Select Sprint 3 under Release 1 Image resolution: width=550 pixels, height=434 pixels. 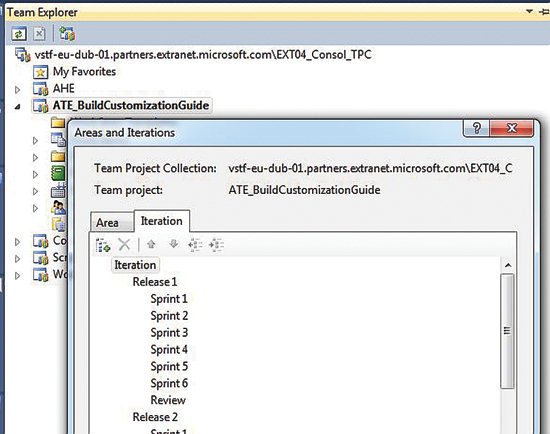(x=169, y=333)
